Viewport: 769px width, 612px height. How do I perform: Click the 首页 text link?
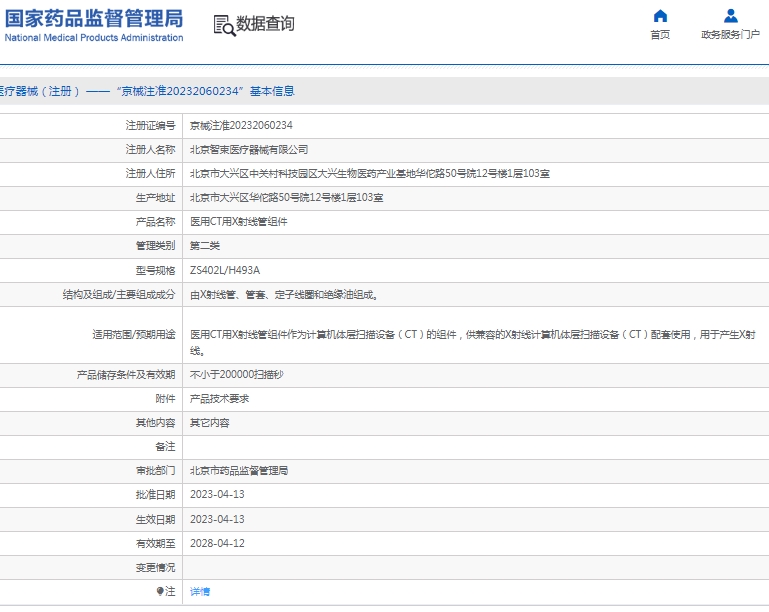point(660,35)
